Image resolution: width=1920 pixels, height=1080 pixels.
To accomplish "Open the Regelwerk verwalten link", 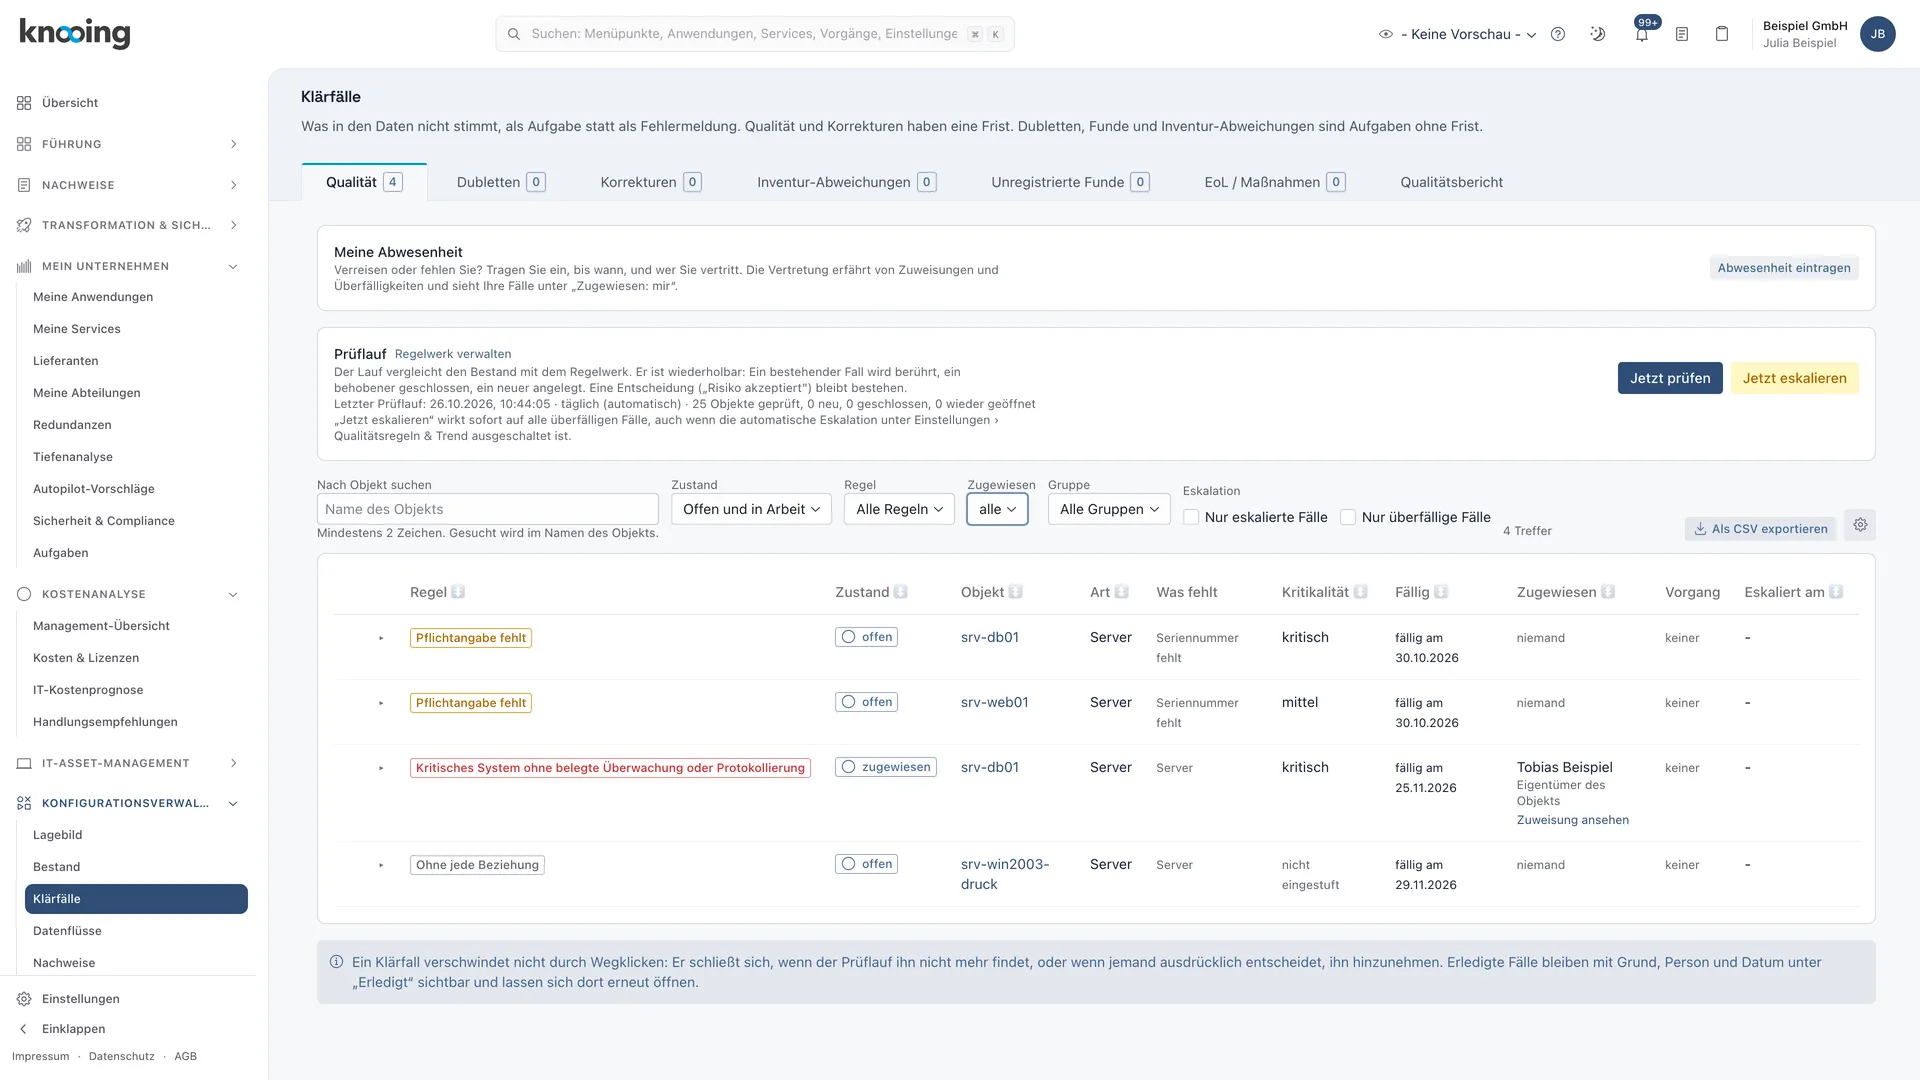I will coord(453,354).
